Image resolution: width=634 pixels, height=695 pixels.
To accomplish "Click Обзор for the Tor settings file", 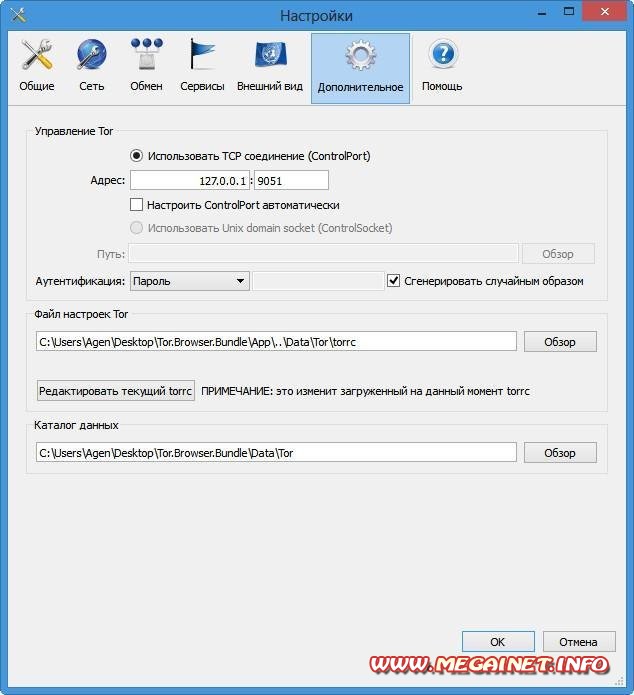I will [560, 342].
